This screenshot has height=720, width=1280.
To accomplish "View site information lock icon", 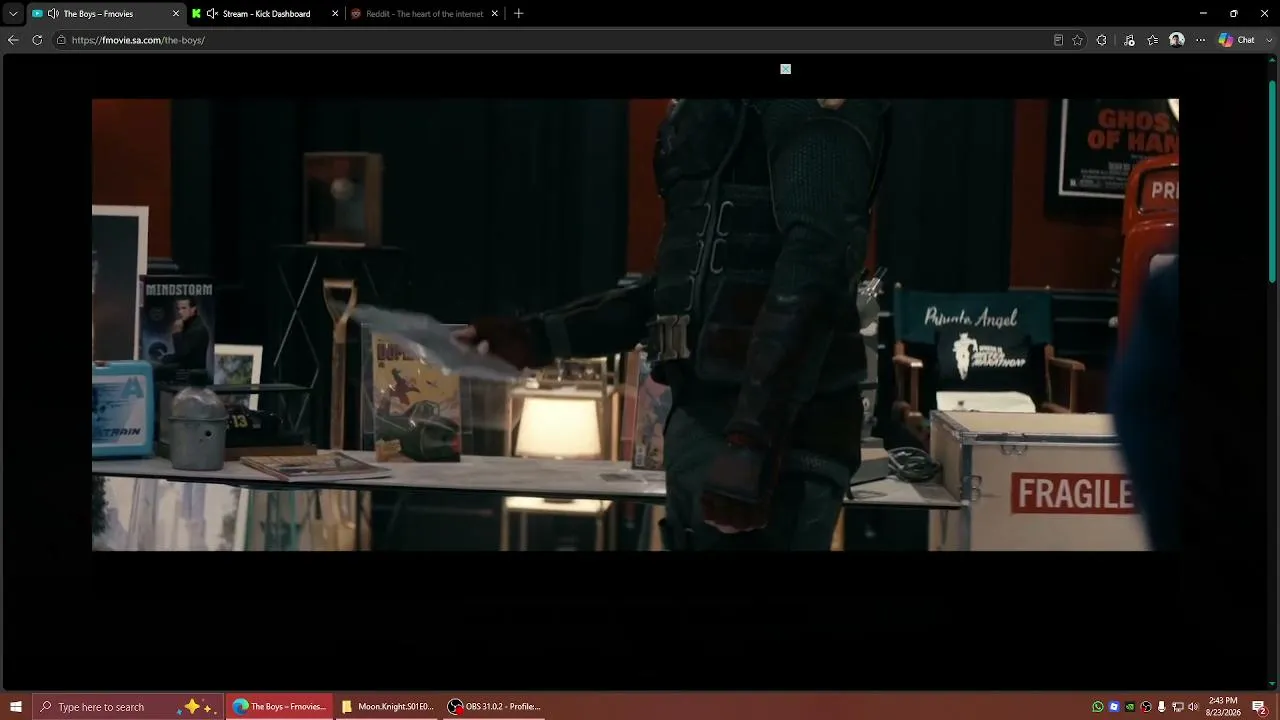I will [61, 40].
